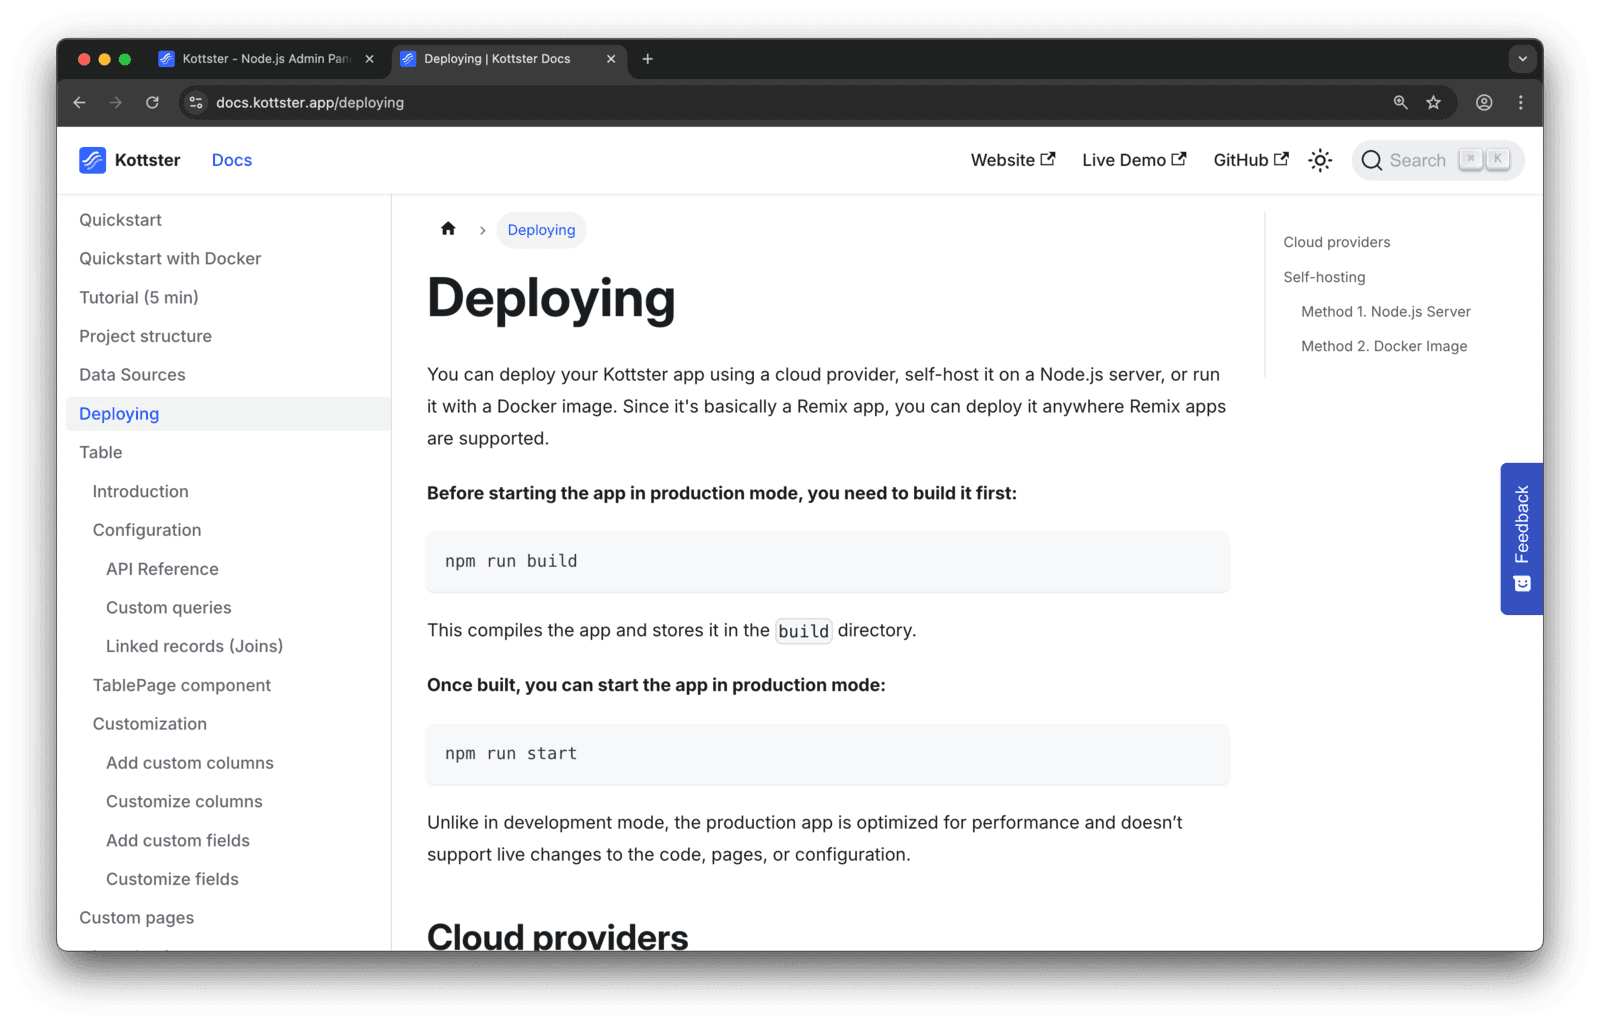Open Customization sidebar item
The width and height of the screenshot is (1600, 1026).
(x=150, y=724)
